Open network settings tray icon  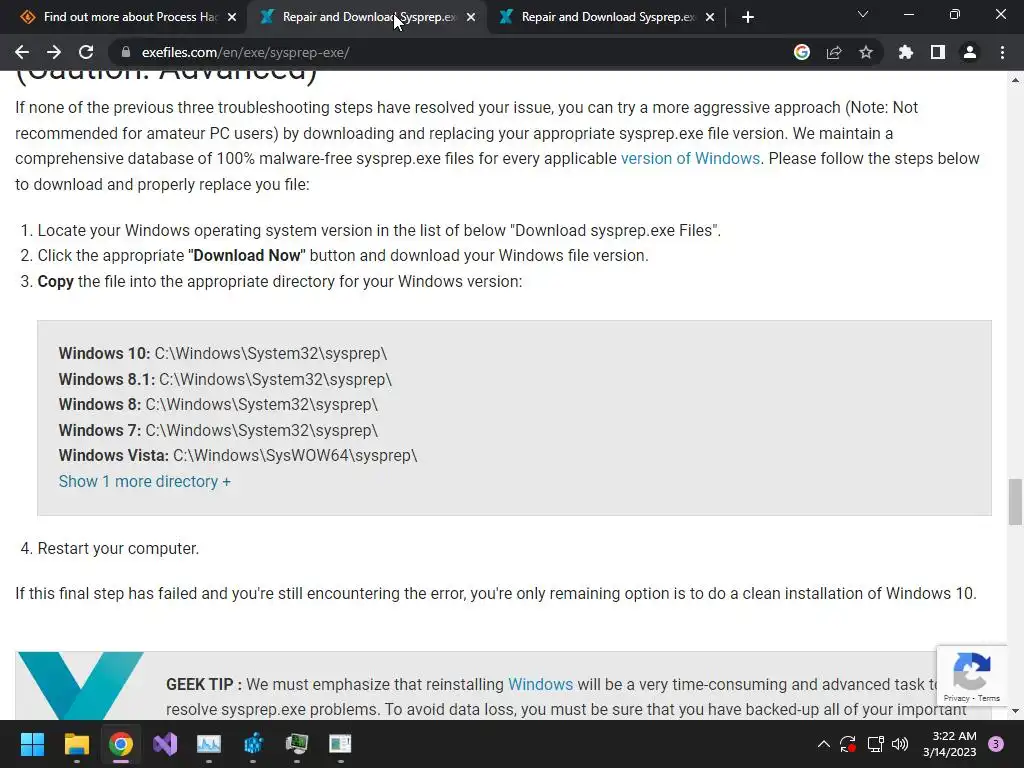[875, 744]
